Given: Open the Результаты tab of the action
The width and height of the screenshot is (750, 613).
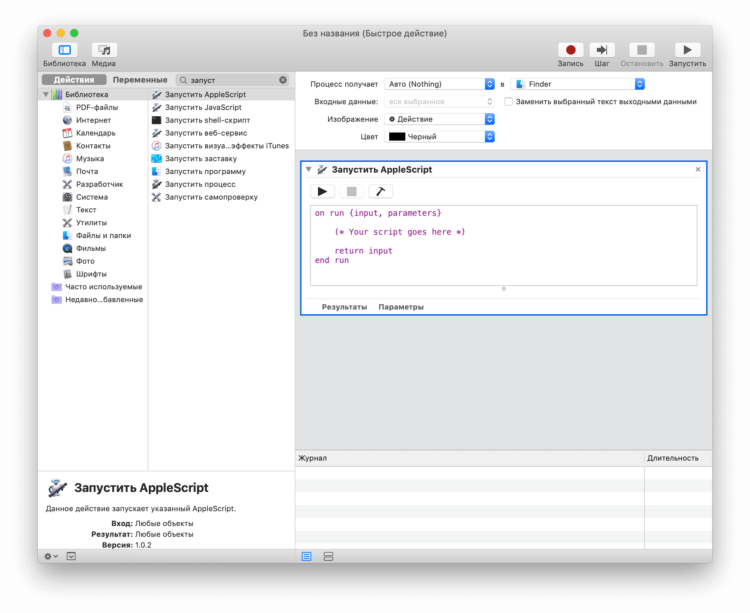Looking at the screenshot, I should click(344, 307).
